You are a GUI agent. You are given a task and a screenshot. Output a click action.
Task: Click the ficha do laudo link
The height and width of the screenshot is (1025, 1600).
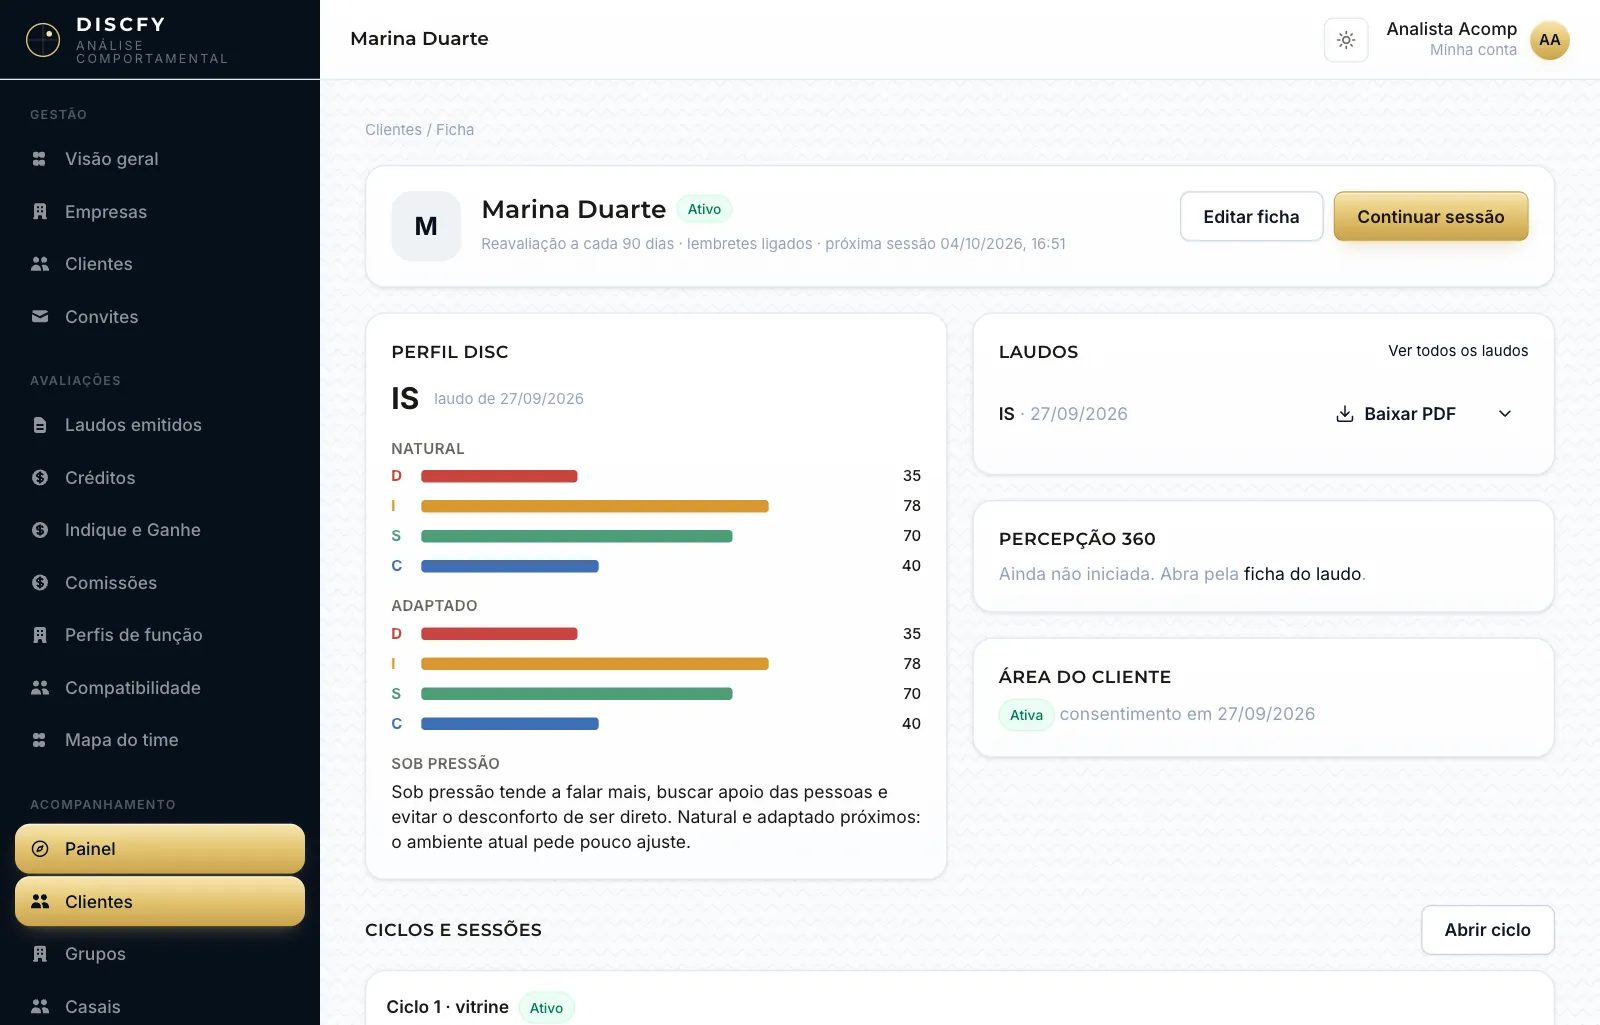pos(1302,574)
